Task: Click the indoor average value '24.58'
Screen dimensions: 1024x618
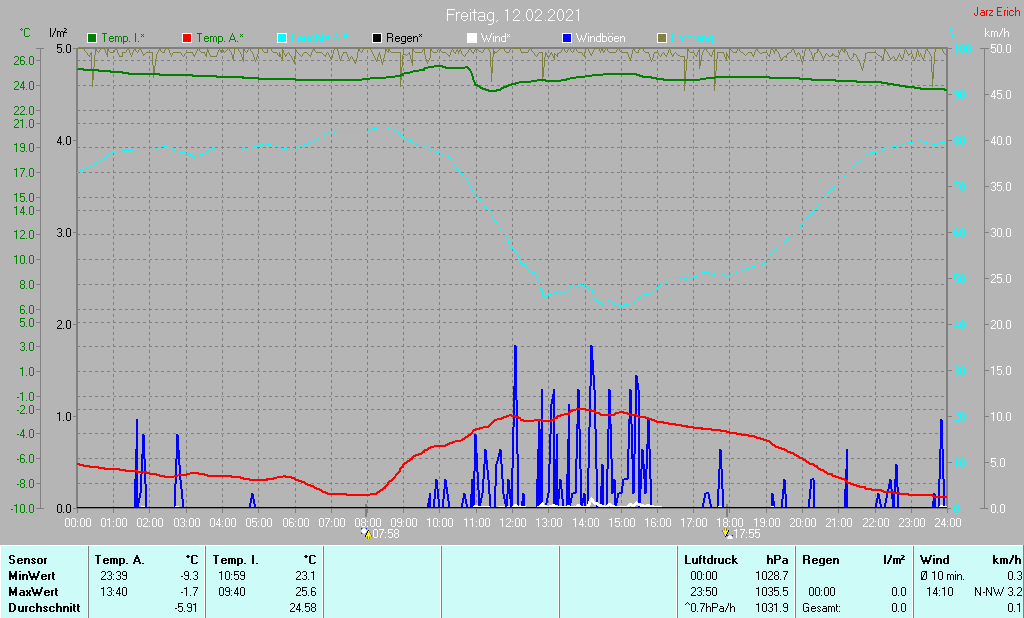Action: coord(303,608)
